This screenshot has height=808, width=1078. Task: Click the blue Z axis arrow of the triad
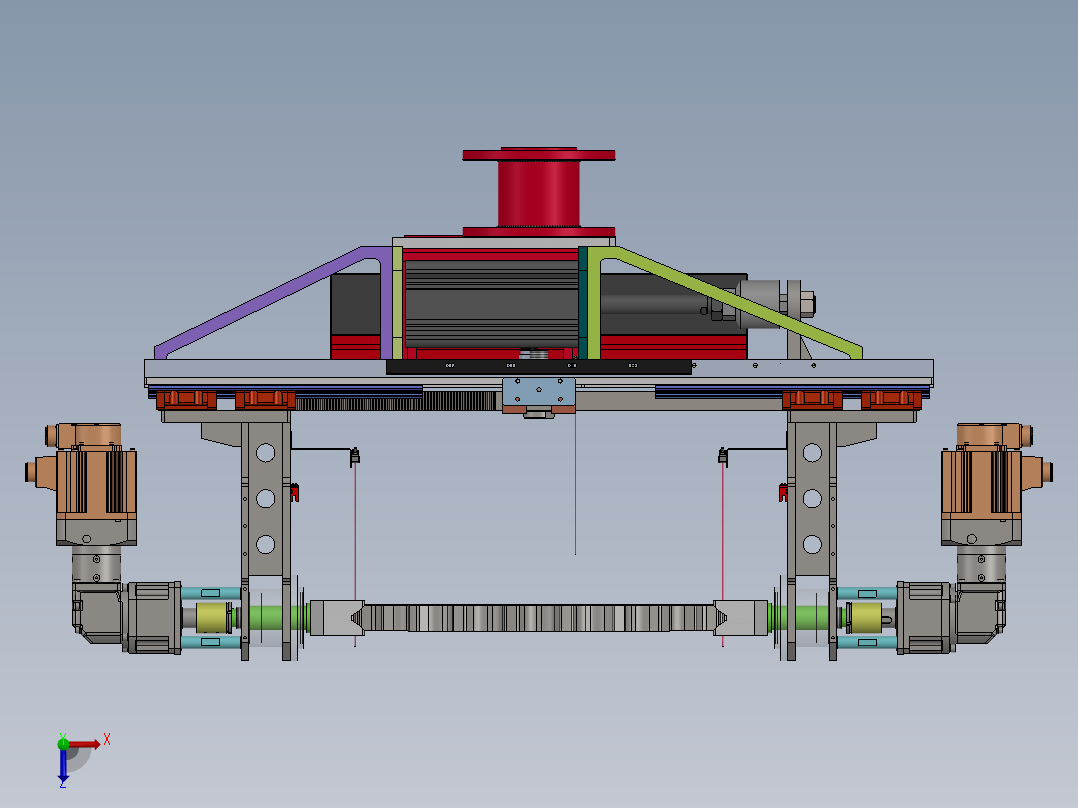click(63, 764)
